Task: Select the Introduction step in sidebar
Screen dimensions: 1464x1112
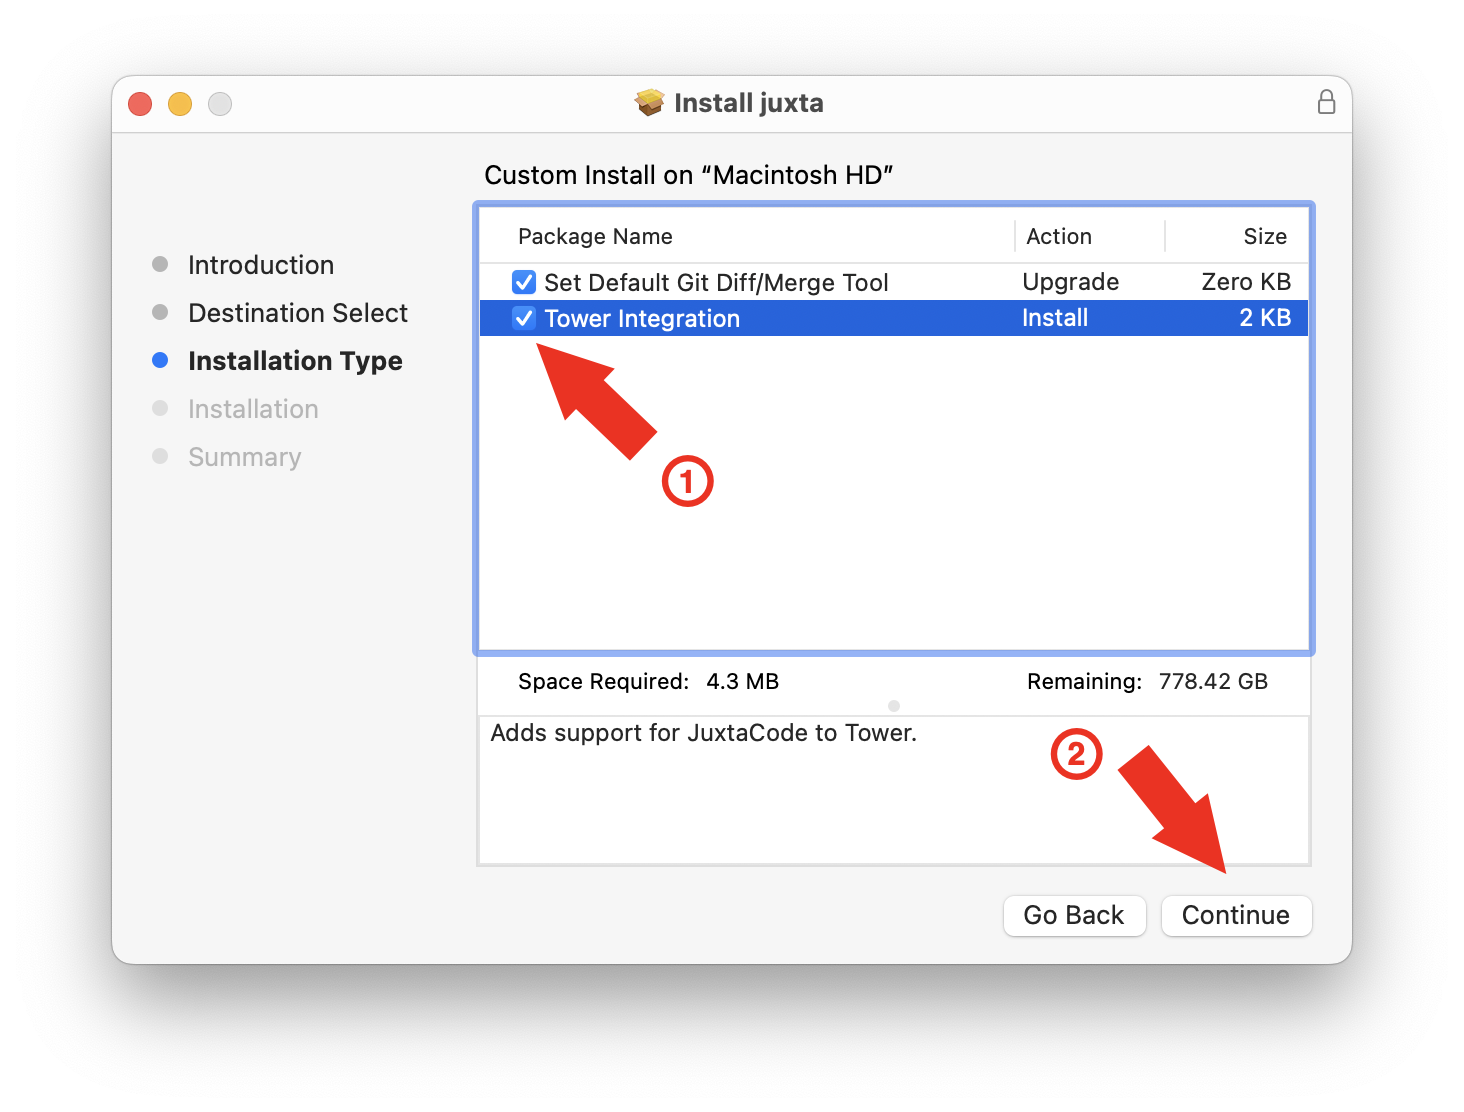Action: click(261, 265)
